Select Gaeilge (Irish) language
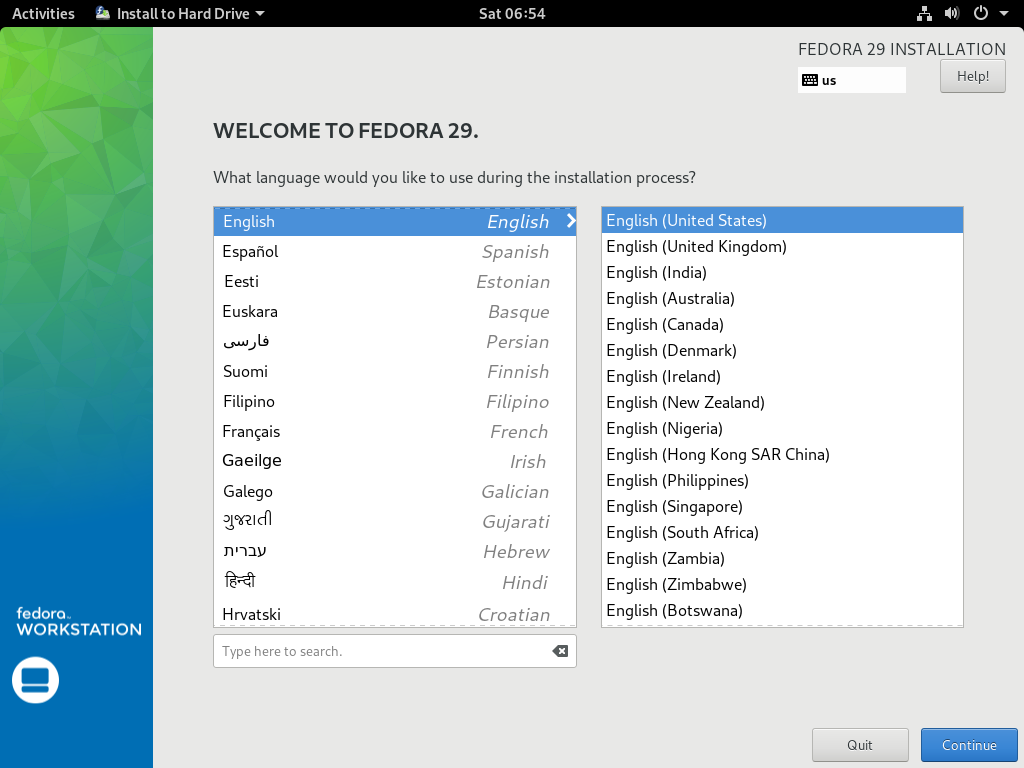The width and height of the screenshot is (1024, 768). tap(394, 461)
